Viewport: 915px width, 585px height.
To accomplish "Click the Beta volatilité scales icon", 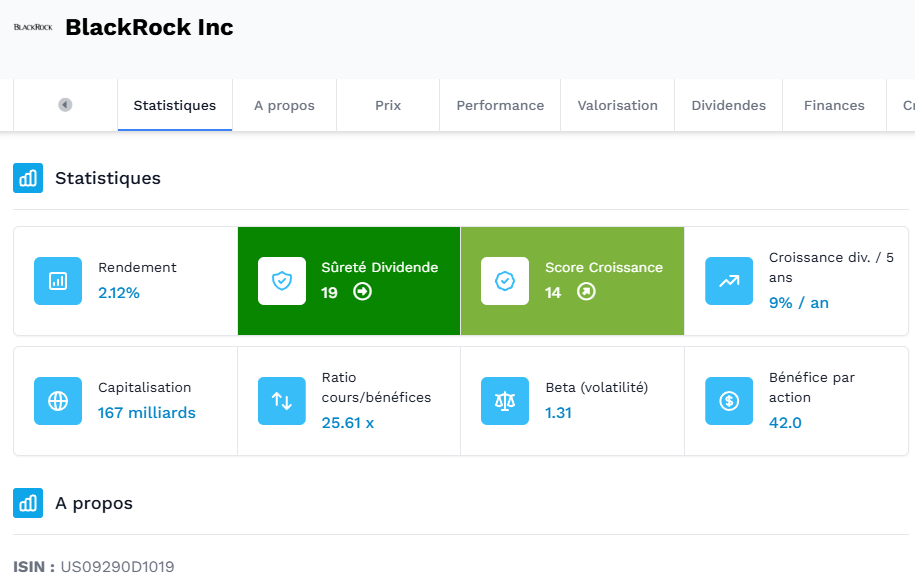I will 505,401.
